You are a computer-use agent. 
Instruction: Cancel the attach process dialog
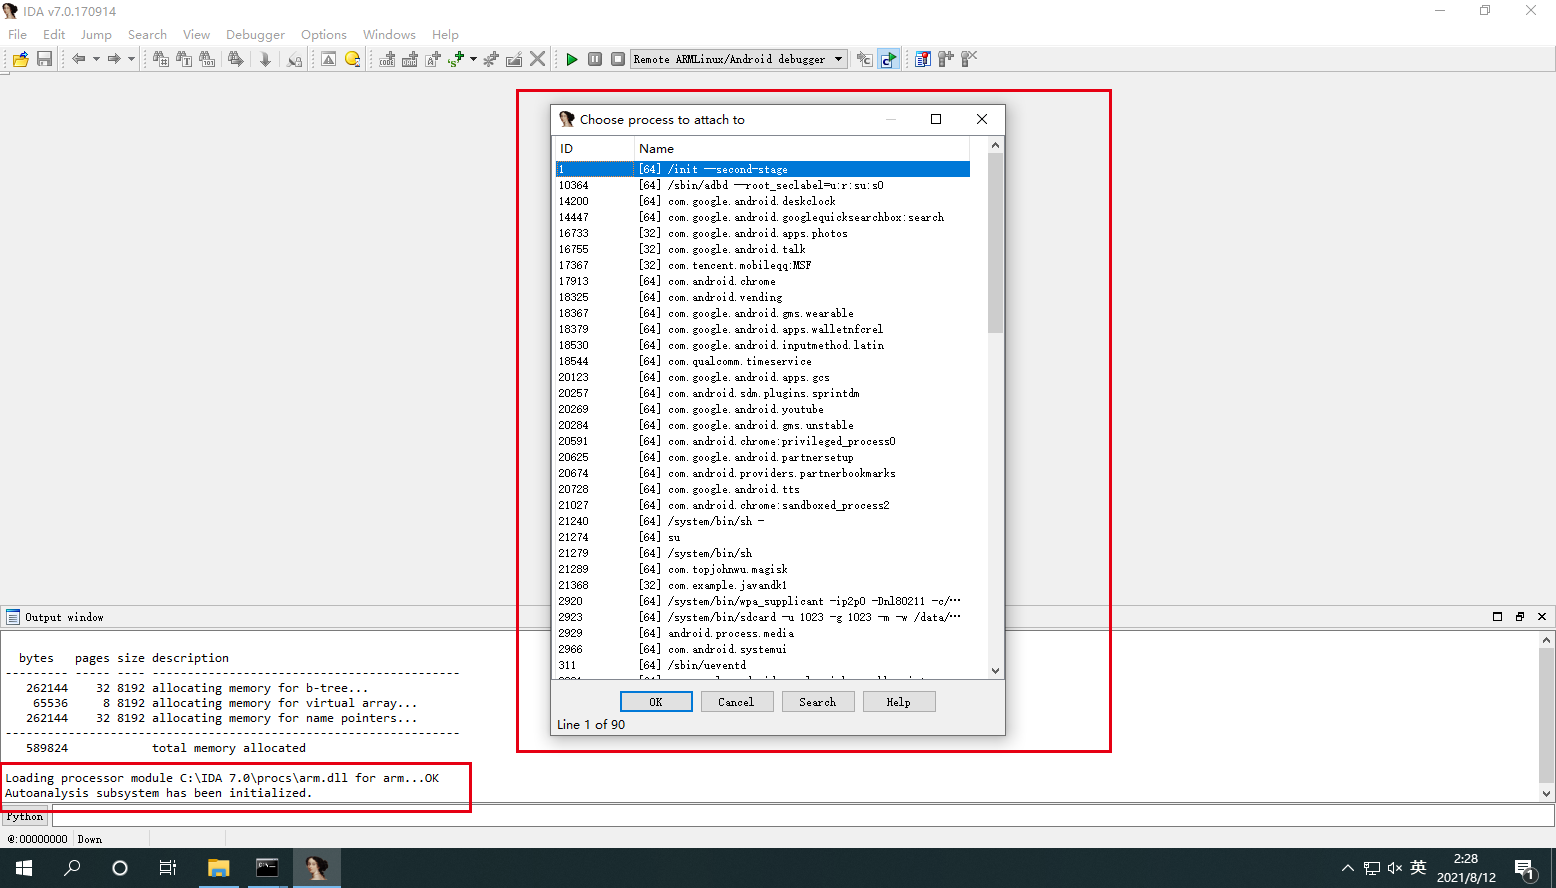point(736,702)
